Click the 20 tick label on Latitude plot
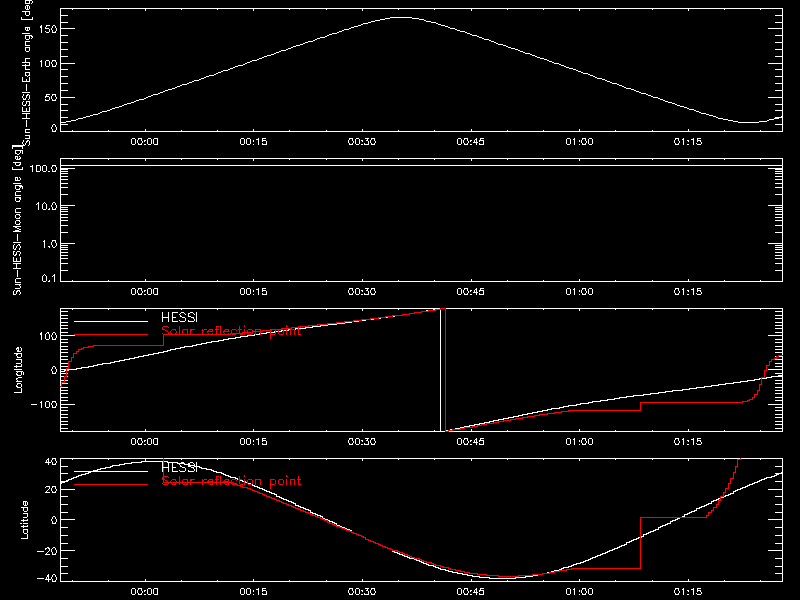Image resolution: width=800 pixels, height=600 pixels. [x=51, y=490]
